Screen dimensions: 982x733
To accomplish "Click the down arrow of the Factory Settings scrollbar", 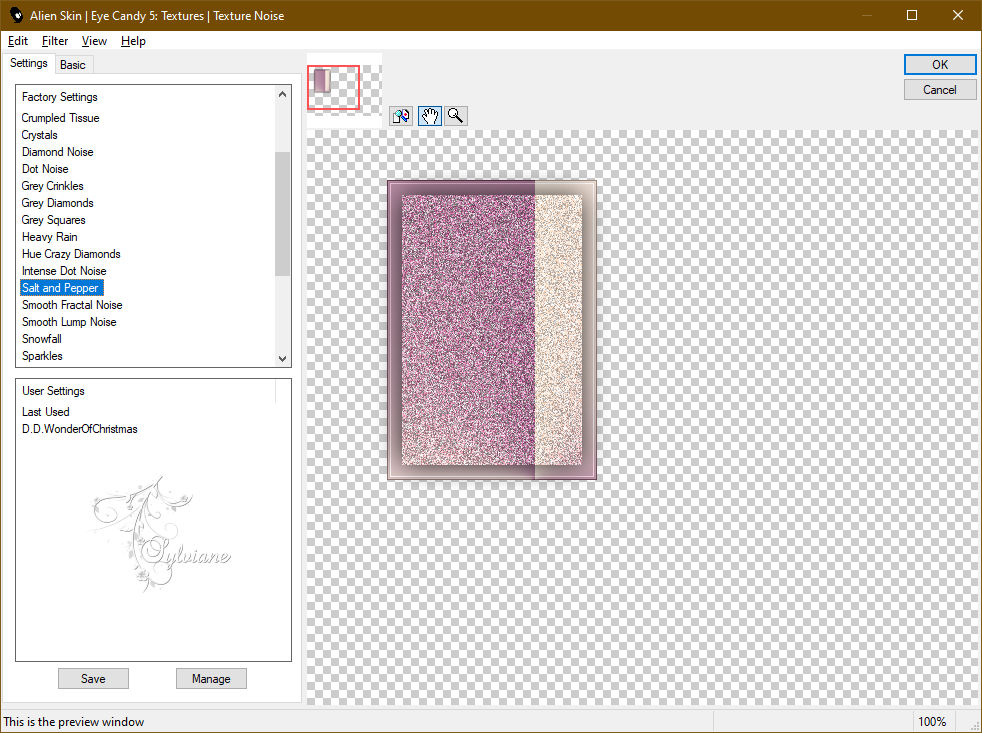I will pos(282,358).
